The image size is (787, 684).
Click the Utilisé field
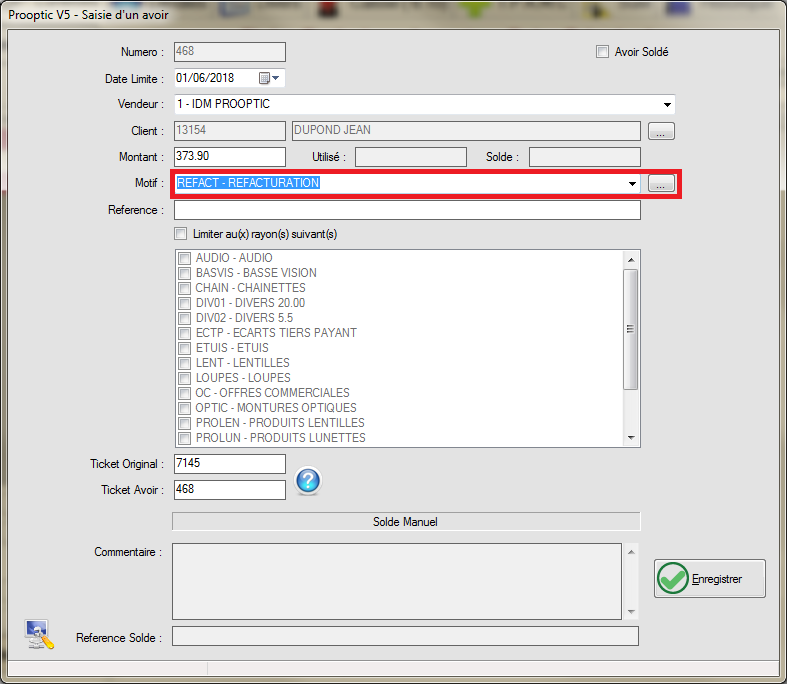411,157
